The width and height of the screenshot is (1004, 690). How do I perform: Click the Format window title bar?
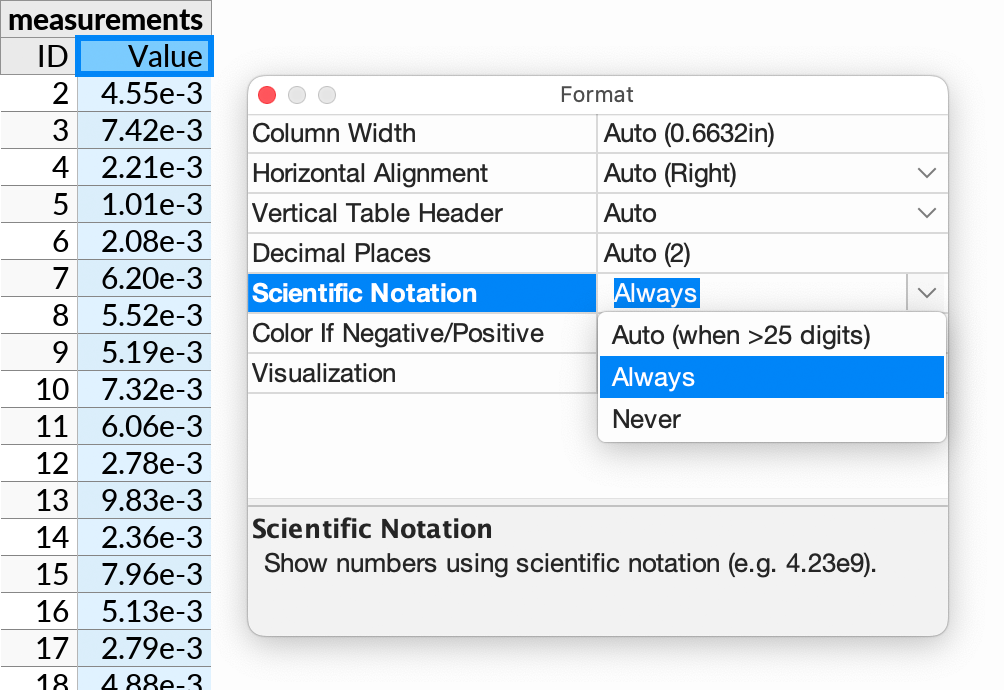click(x=596, y=94)
